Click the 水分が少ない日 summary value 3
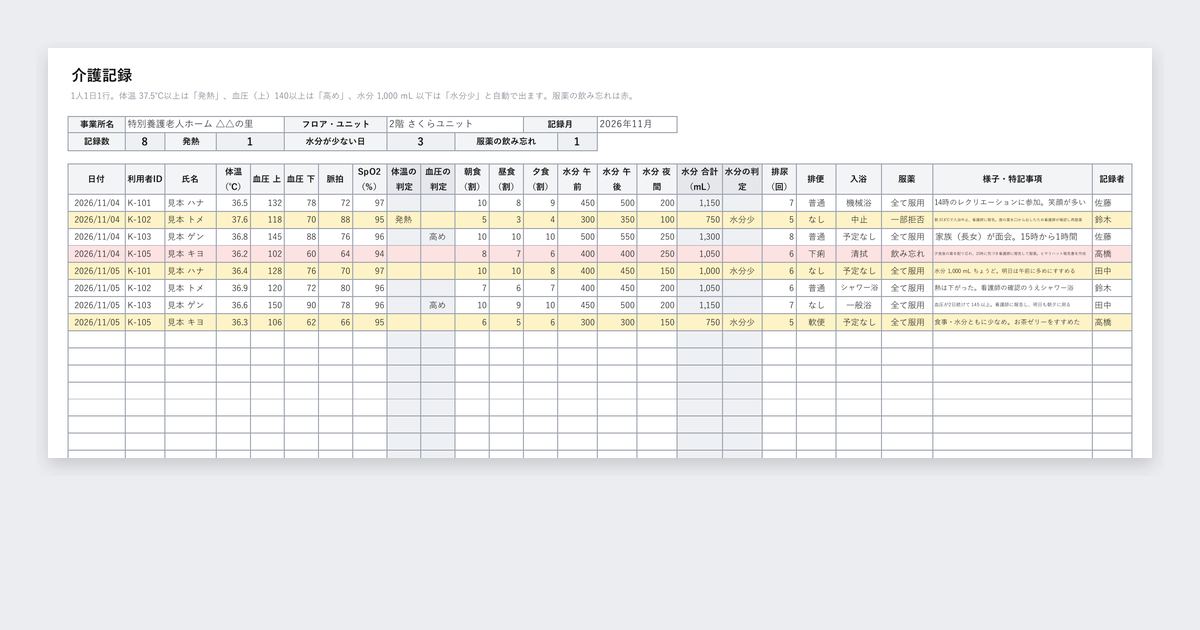 (x=421, y=142)
